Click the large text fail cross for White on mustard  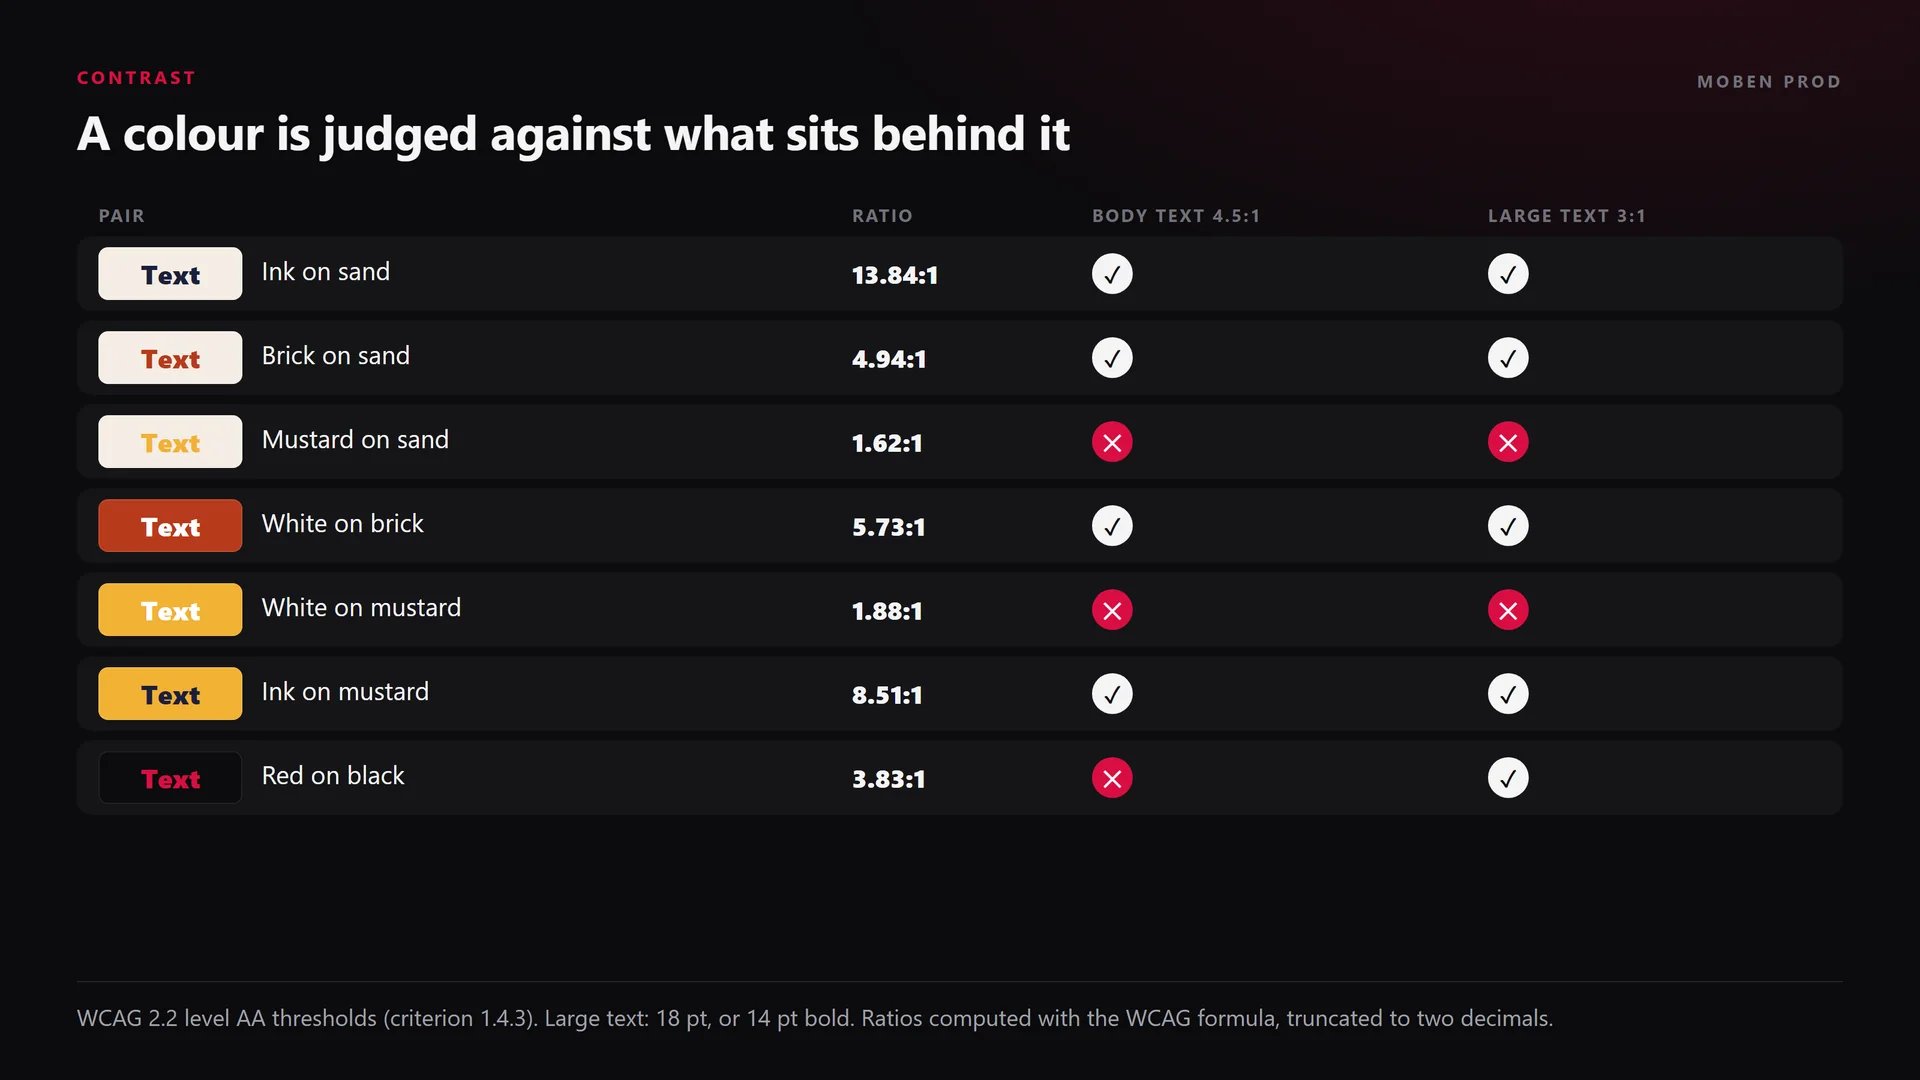pyautogui.click(x=1508, y=610)
